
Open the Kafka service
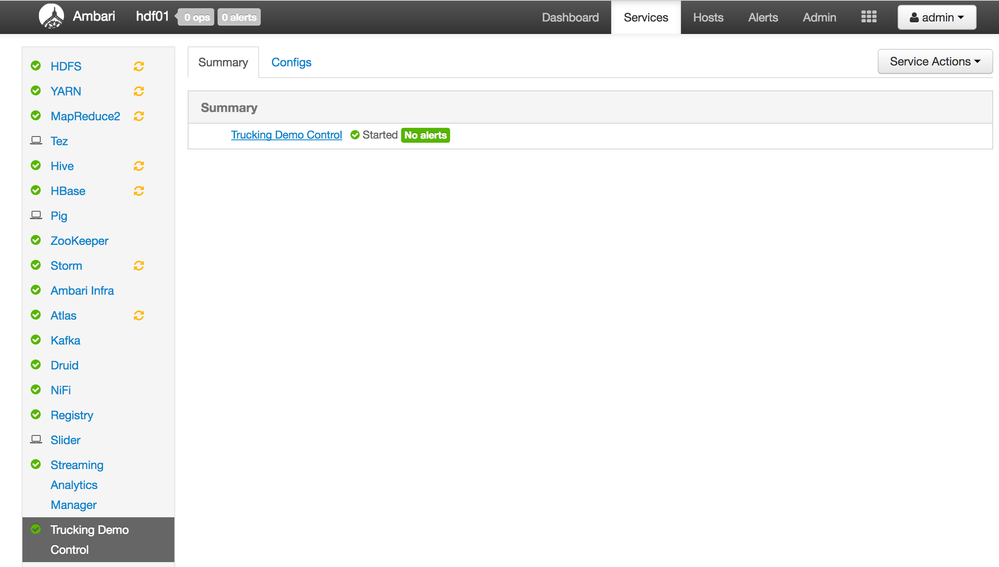click(65, 340)
